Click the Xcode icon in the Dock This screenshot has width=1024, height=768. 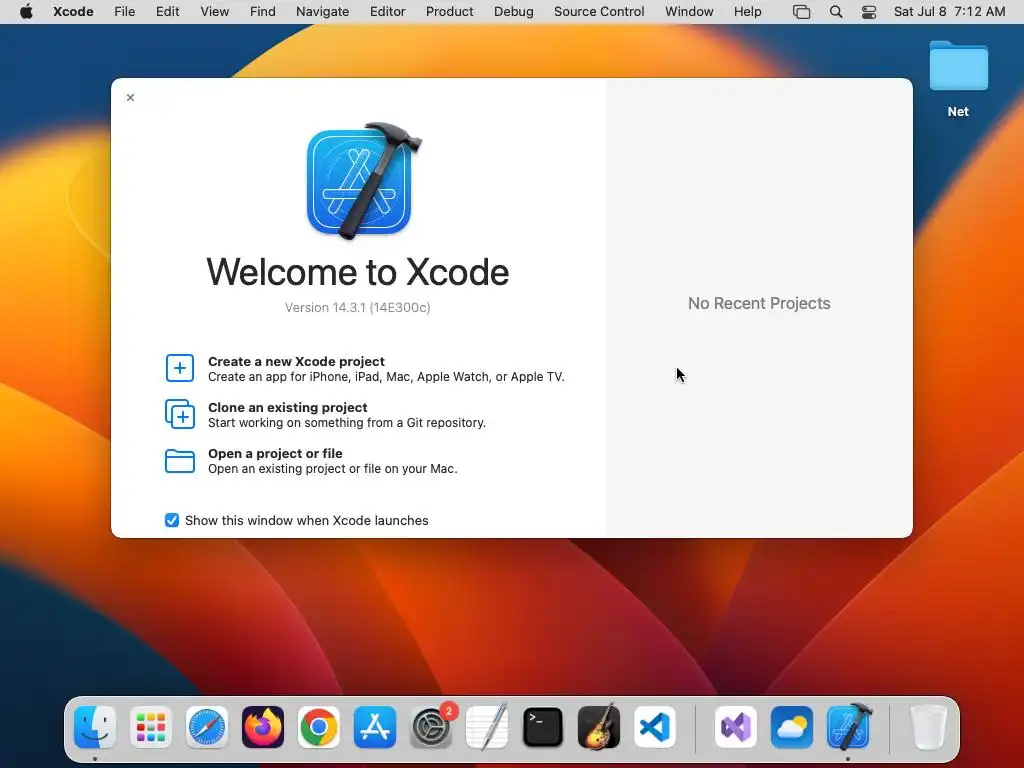tap(848, 727)
